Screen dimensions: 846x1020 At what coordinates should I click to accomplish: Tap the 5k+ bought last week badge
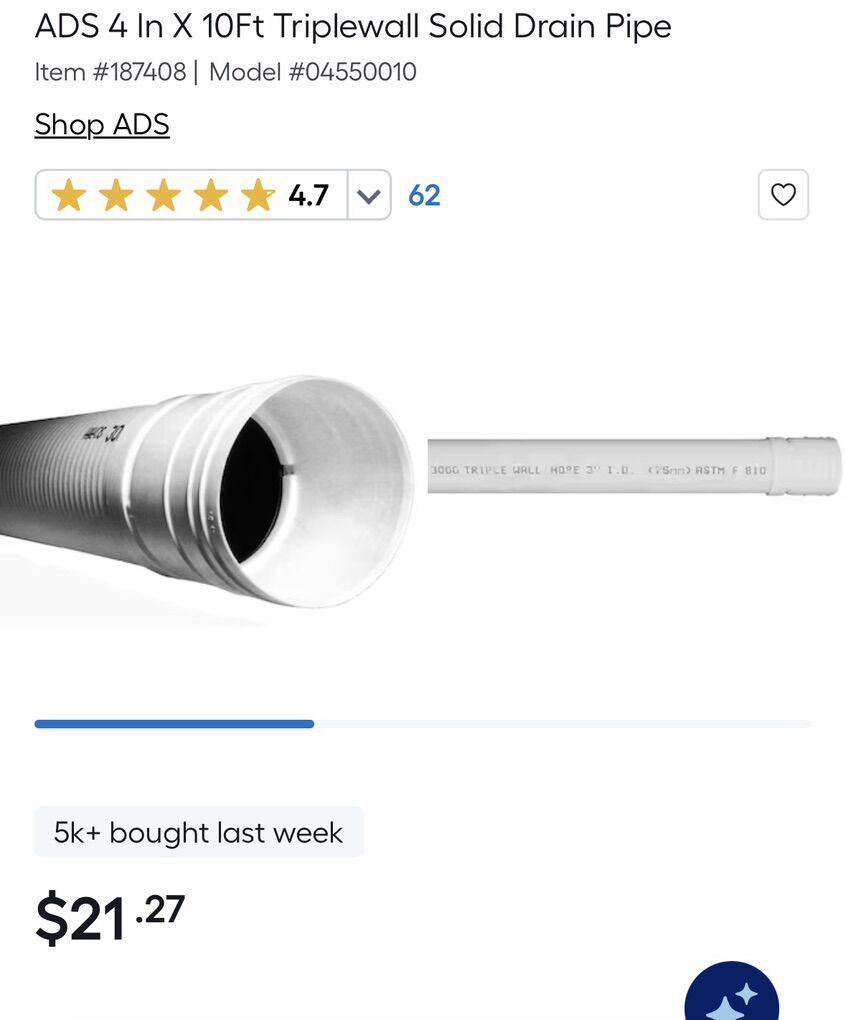point(198,832)
